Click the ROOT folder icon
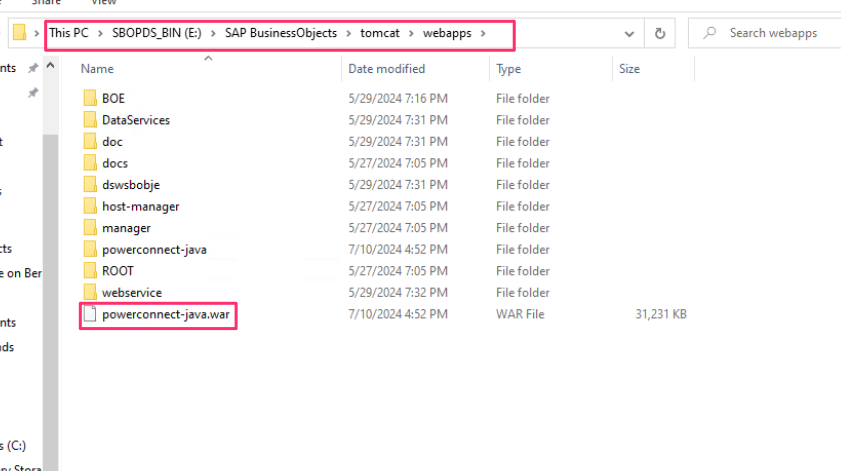841x471 pixels. pos(89,271)
